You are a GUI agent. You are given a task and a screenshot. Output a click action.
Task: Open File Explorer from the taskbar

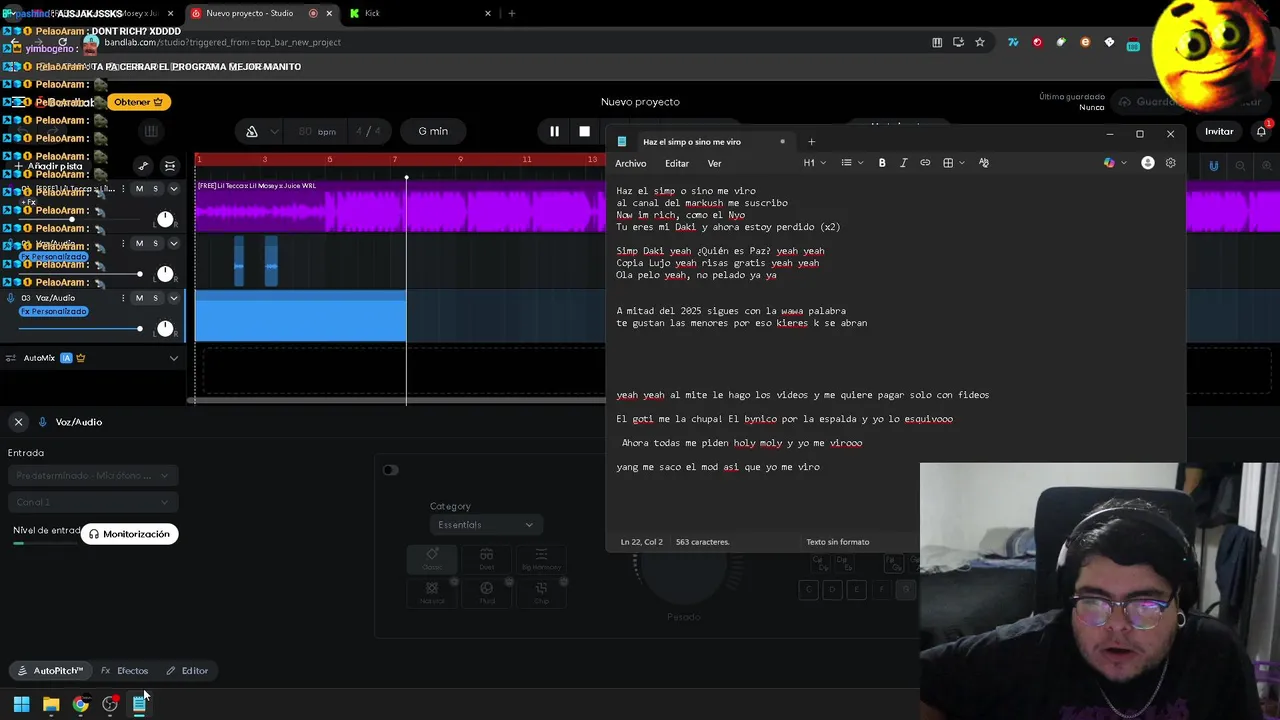(x=51, y=704)
